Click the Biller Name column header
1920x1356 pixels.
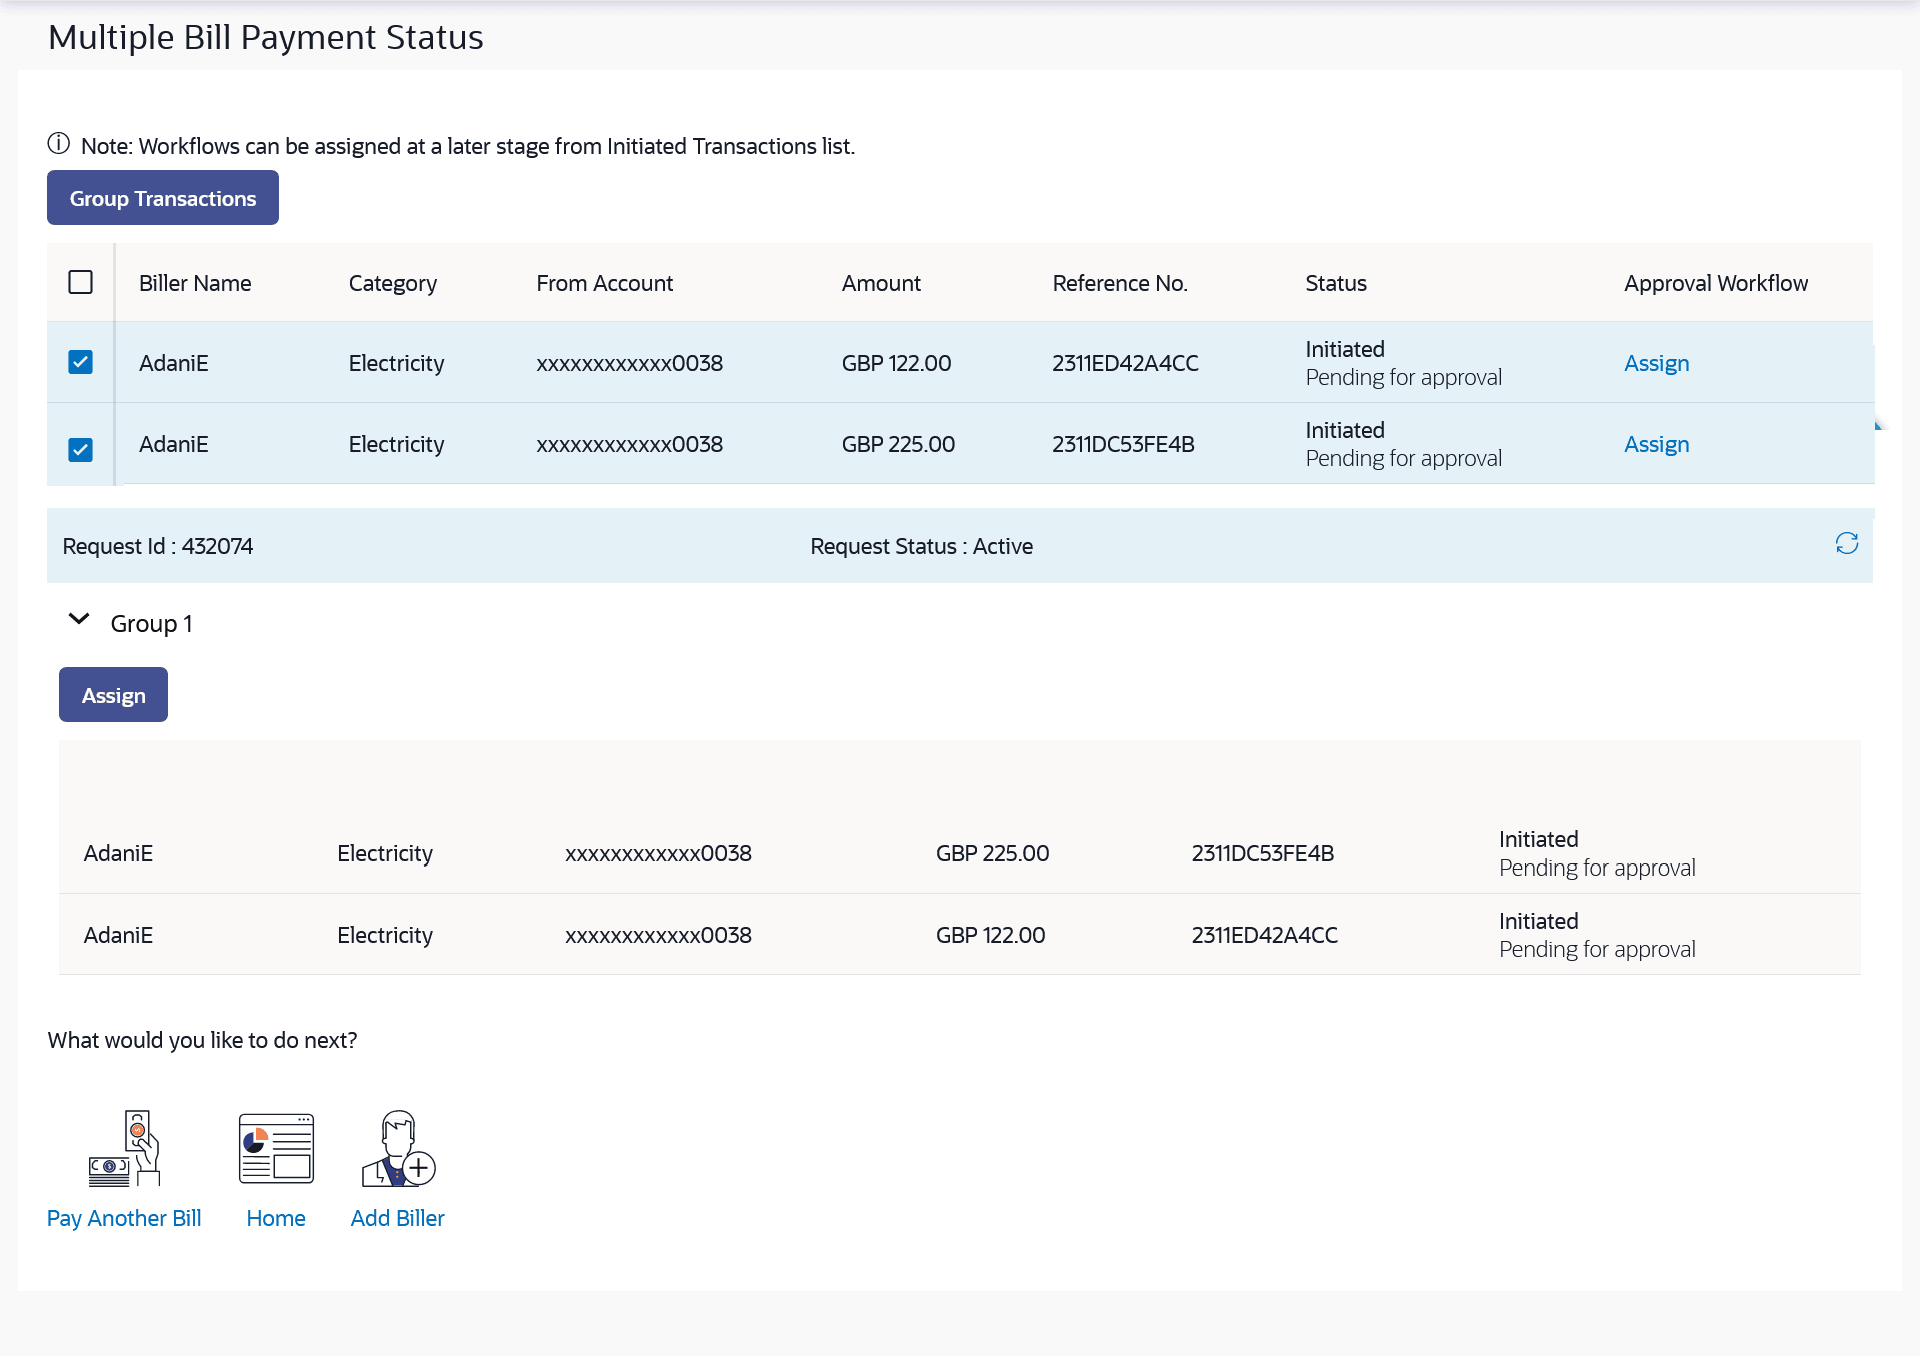coord(195,283)
